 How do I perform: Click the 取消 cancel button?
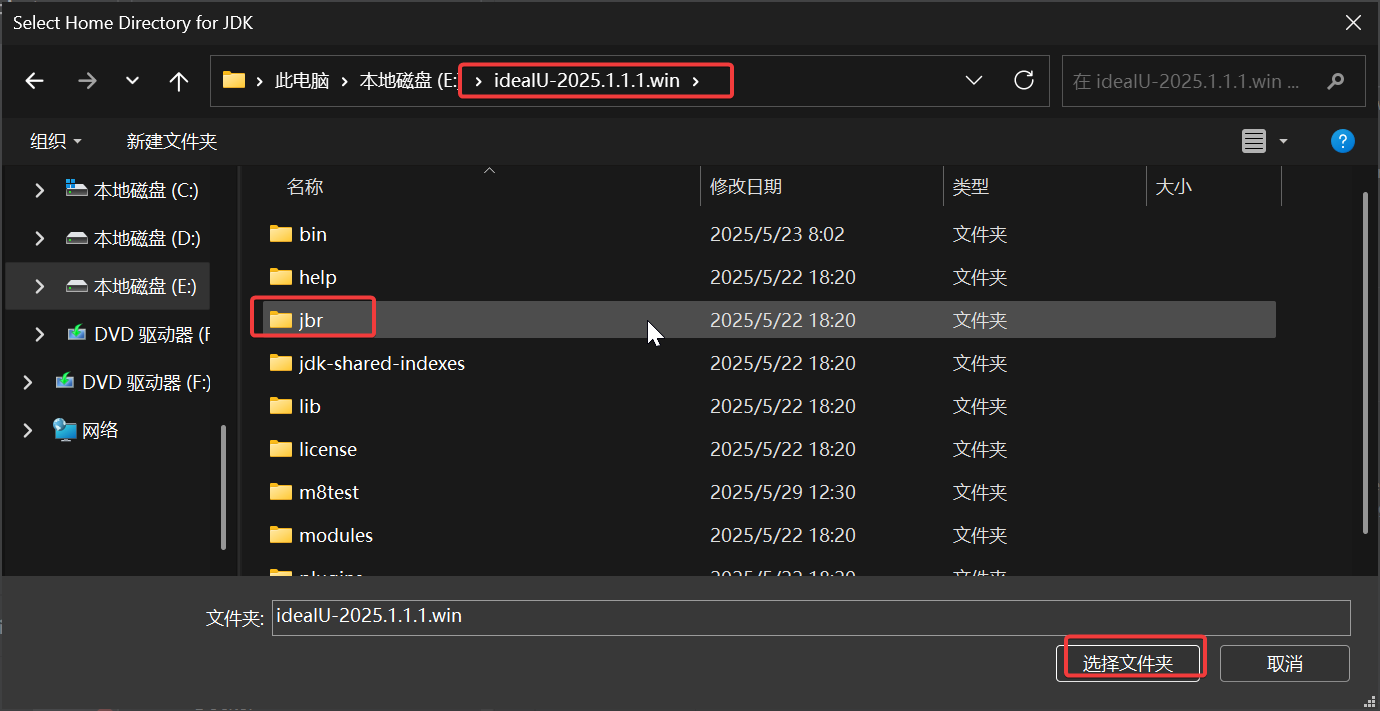point(1285,663)
